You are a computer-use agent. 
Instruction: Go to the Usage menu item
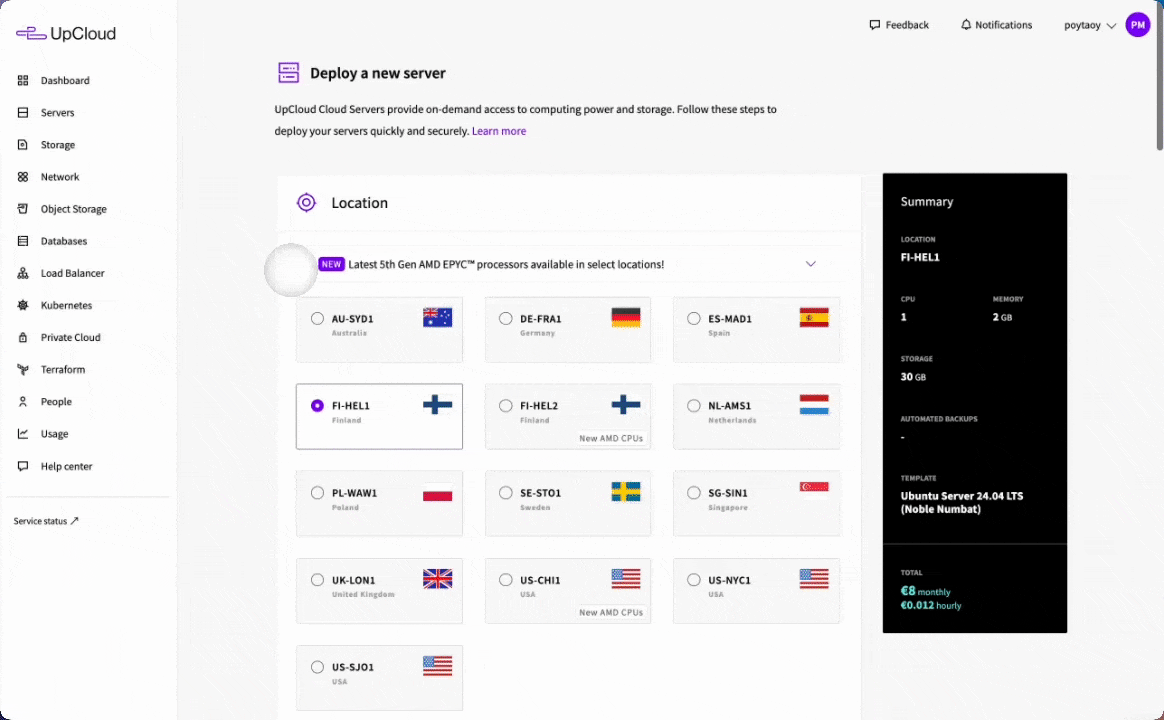coord(54,434)
